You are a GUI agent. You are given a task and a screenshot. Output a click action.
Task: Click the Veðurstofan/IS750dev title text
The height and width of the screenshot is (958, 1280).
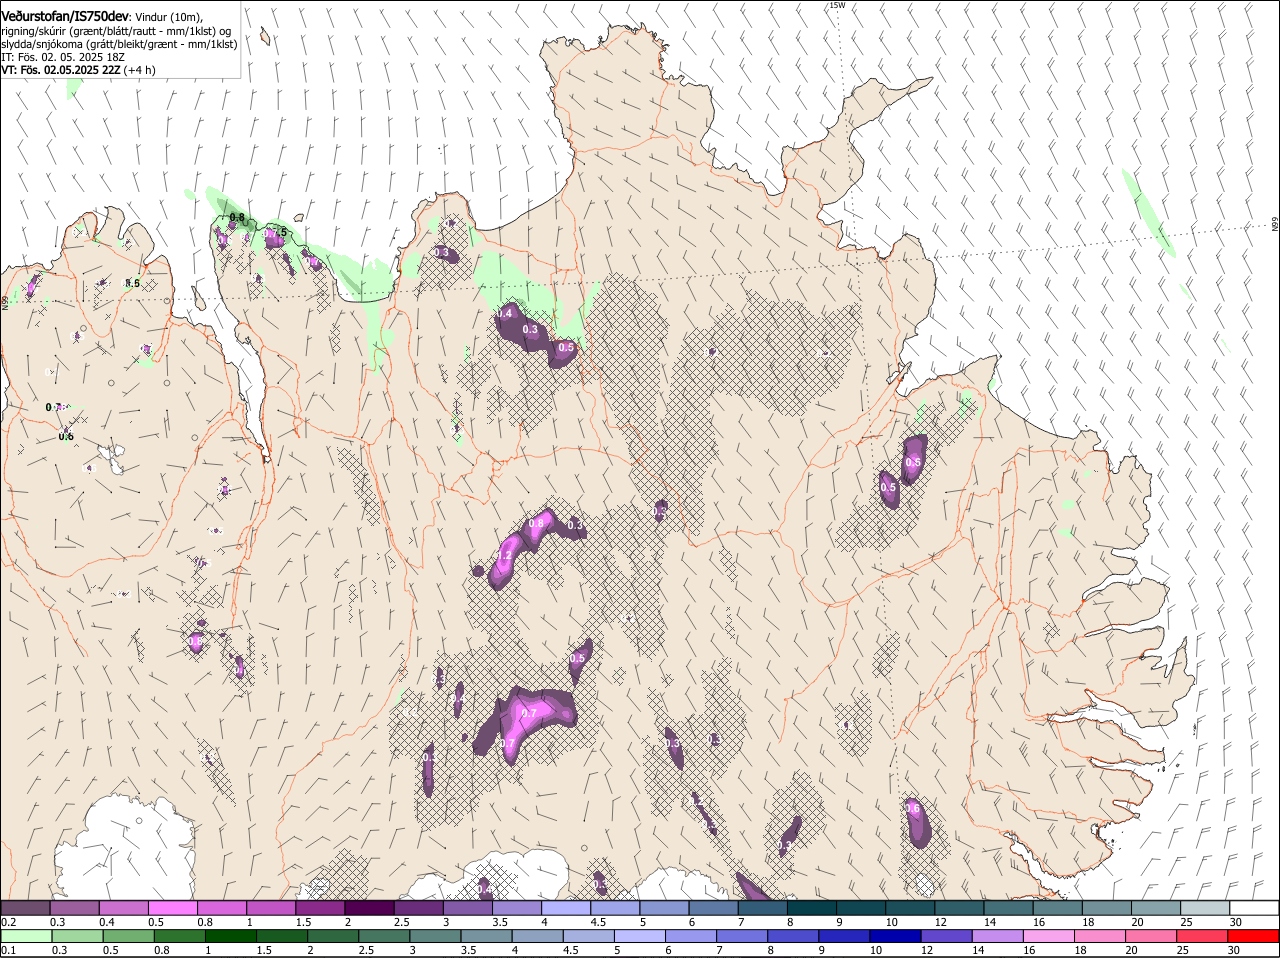[x=64, y=16]
